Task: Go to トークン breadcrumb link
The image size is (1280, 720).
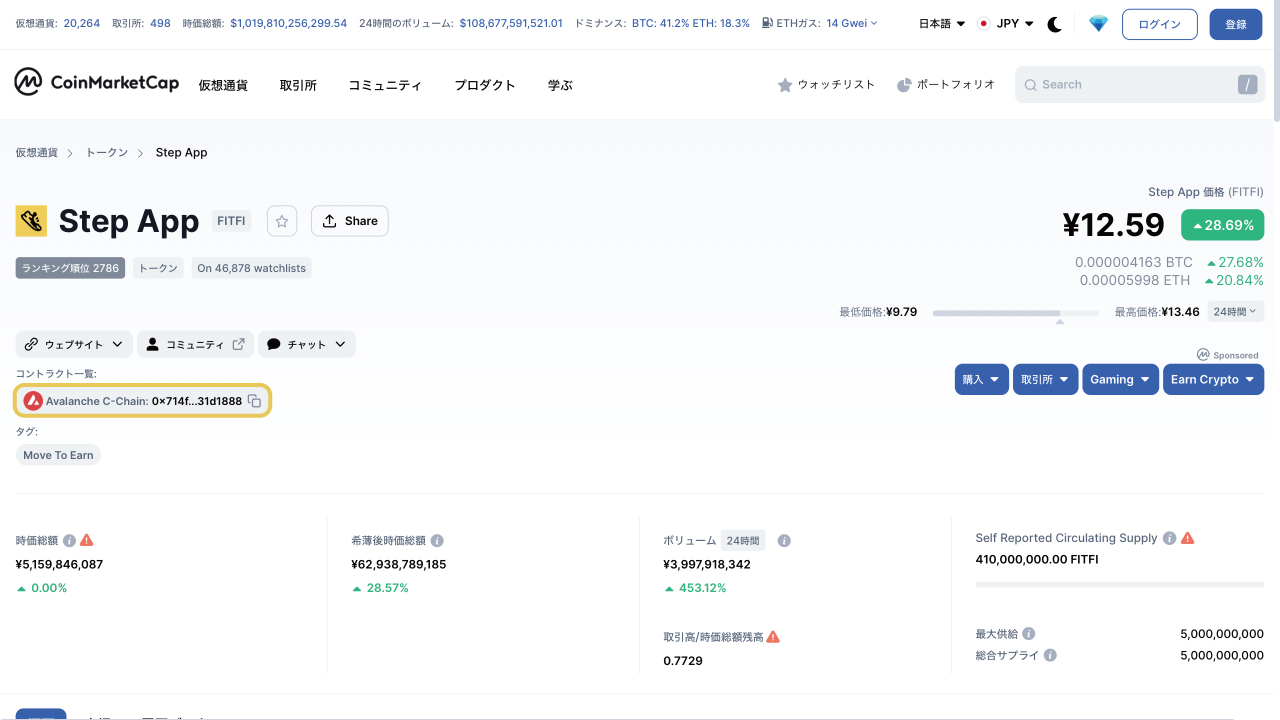Action: [107, 153]
